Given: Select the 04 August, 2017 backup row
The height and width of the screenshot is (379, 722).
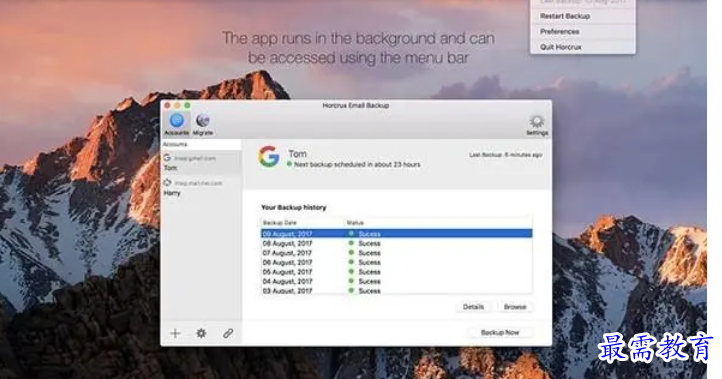Looking at the screenshot, I should [396, 281].
